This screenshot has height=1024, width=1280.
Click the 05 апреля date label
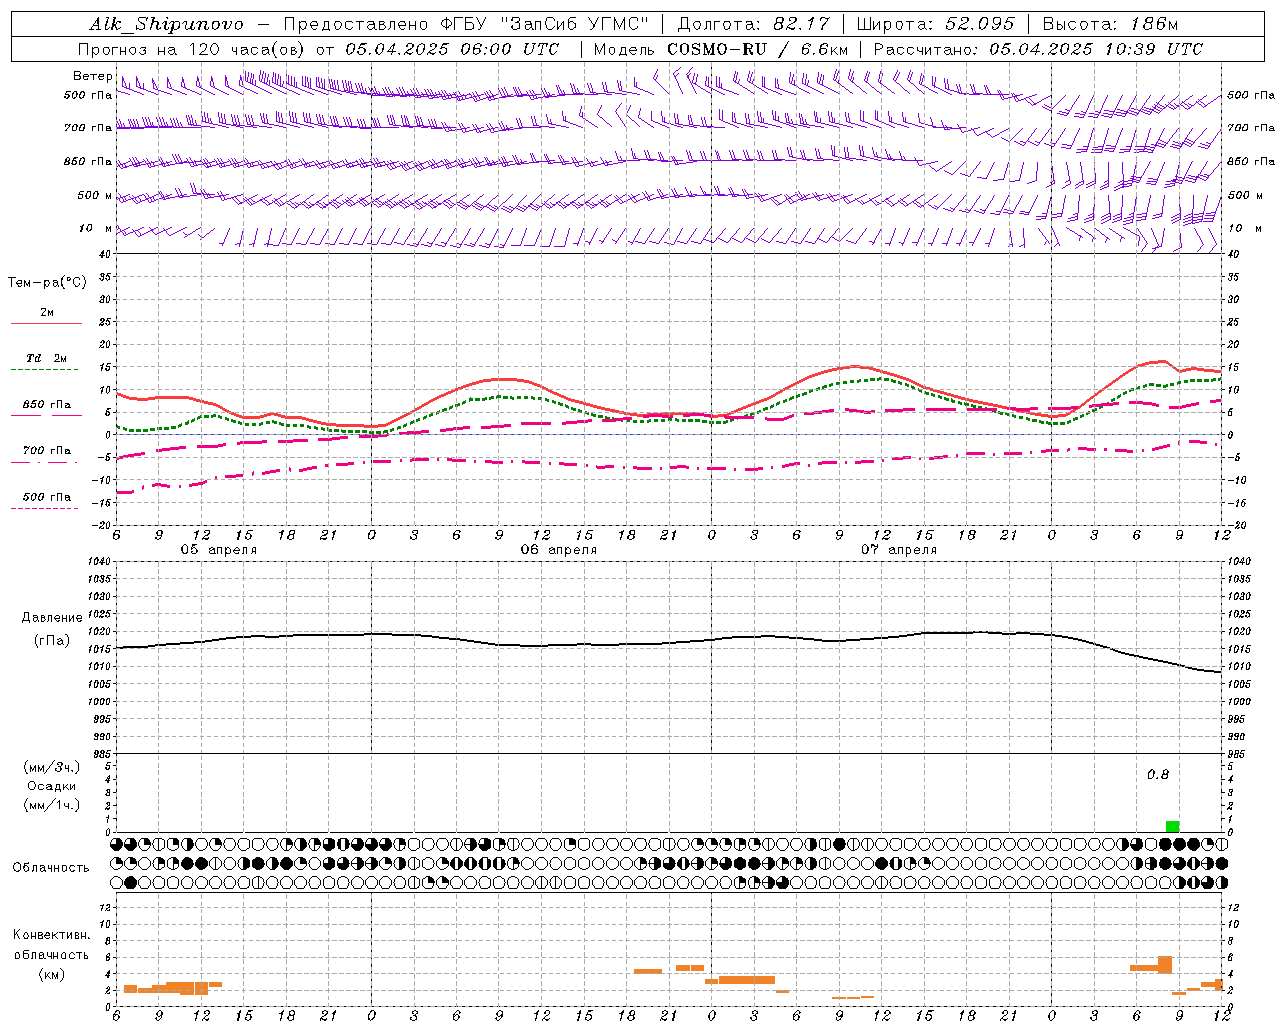tap(218, 550)
